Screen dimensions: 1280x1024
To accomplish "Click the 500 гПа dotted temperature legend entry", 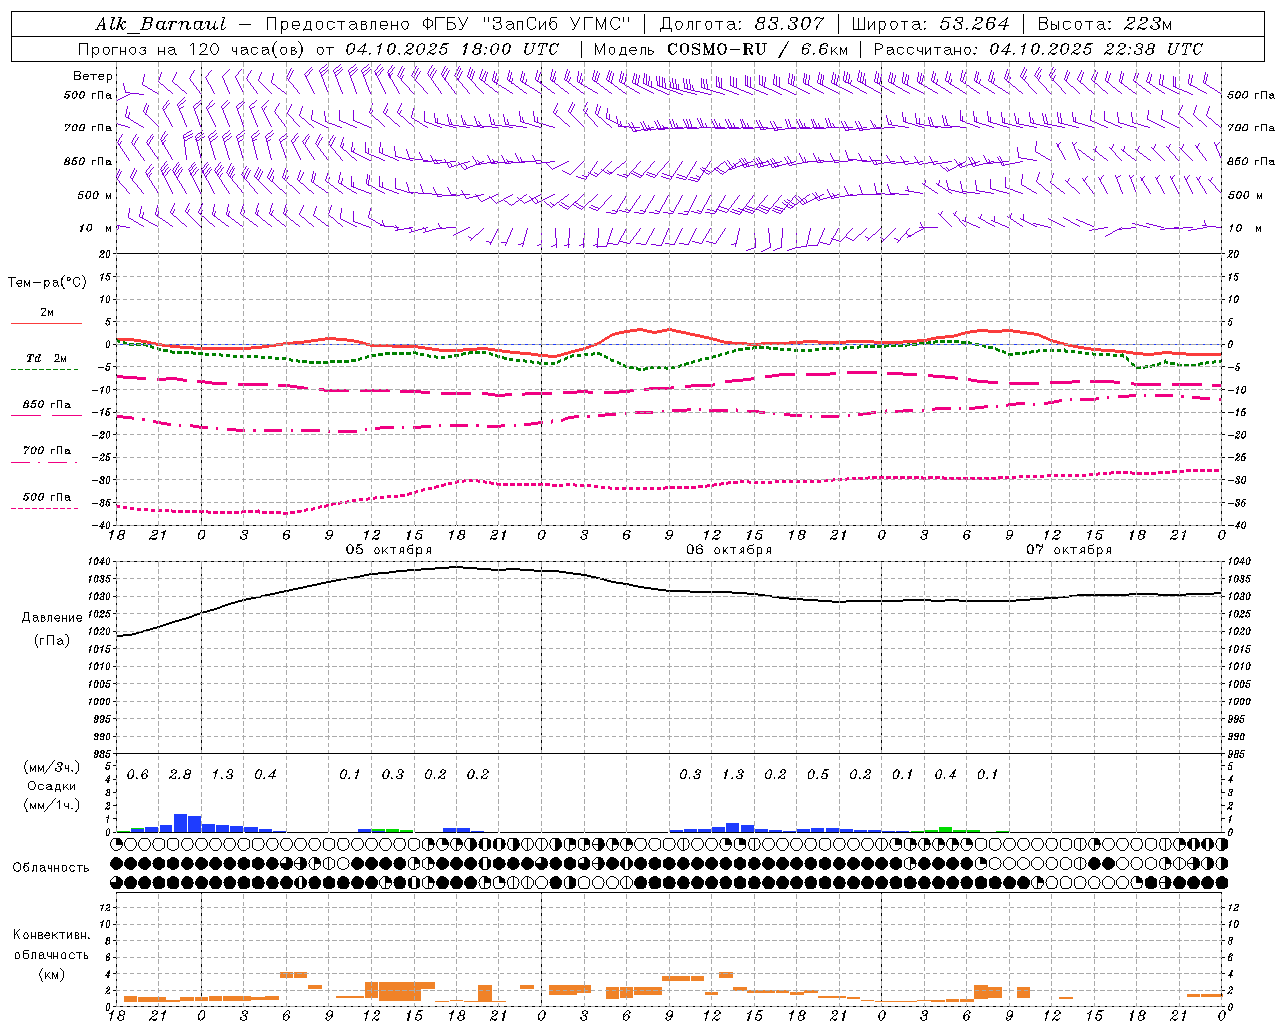I will (44, 498).
